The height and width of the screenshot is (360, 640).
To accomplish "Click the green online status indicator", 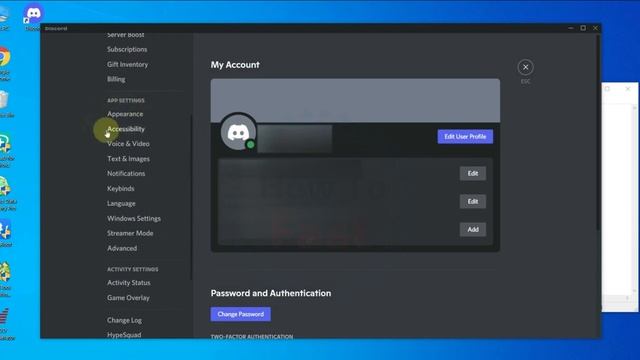I will pyautogui.click(x=251, y=144).
